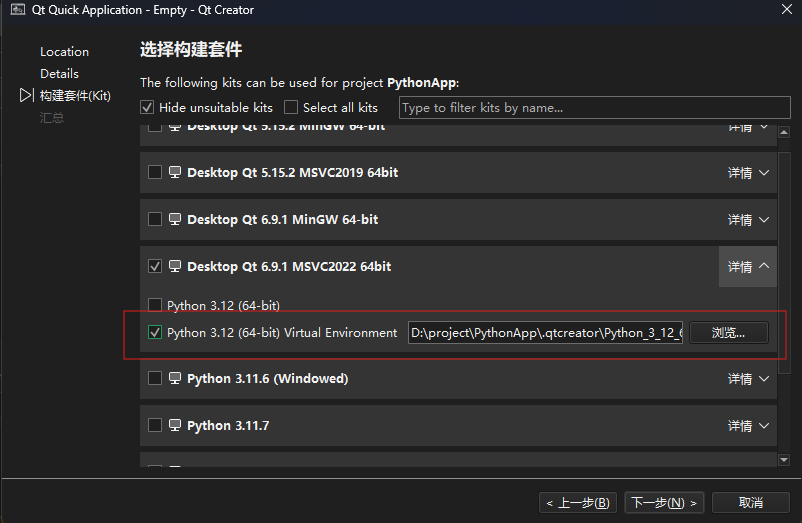Image resolution: width=802 pixels, height=523 pixels.
Task: Click the current-step arrow icon beside 构建套件(Kit)
Action: point(27,95)
